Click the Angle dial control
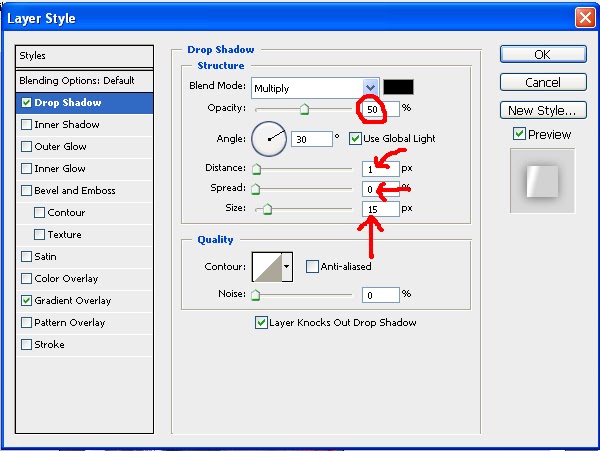Viewport: 600px width, 451px height. [x=269, y=139]
